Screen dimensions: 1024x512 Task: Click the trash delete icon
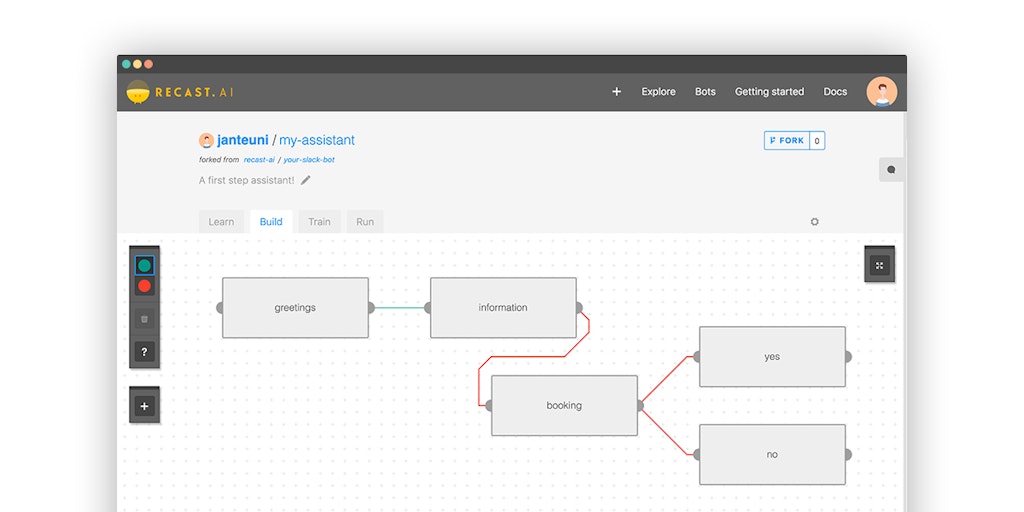click(145, 319)
